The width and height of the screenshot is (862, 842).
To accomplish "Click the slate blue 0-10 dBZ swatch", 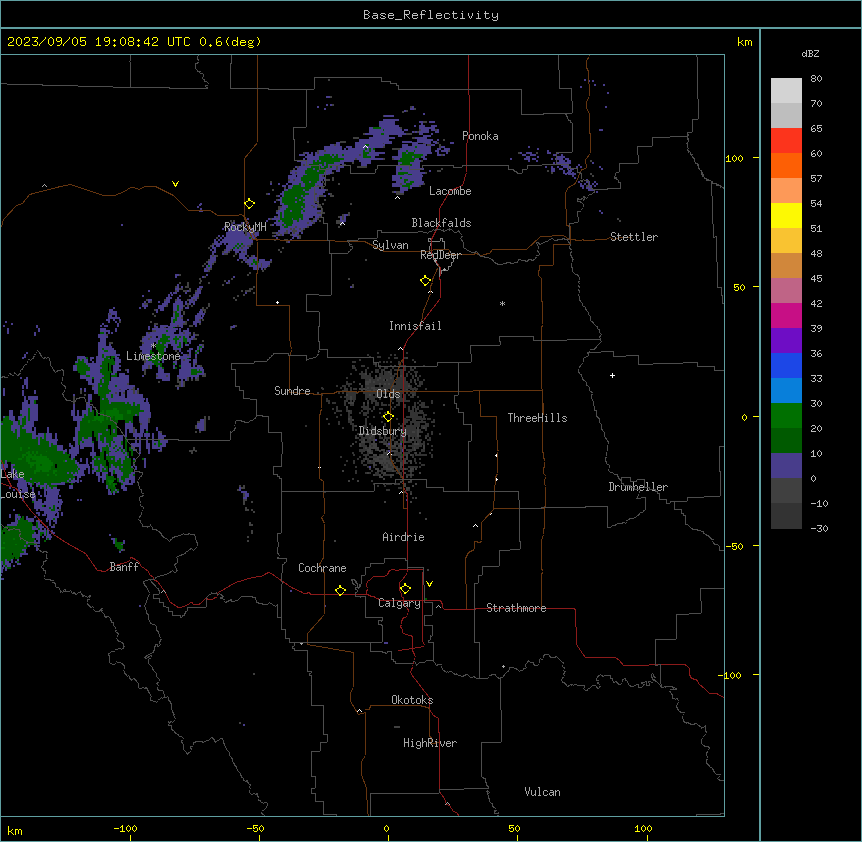I will tap(786, 466).
